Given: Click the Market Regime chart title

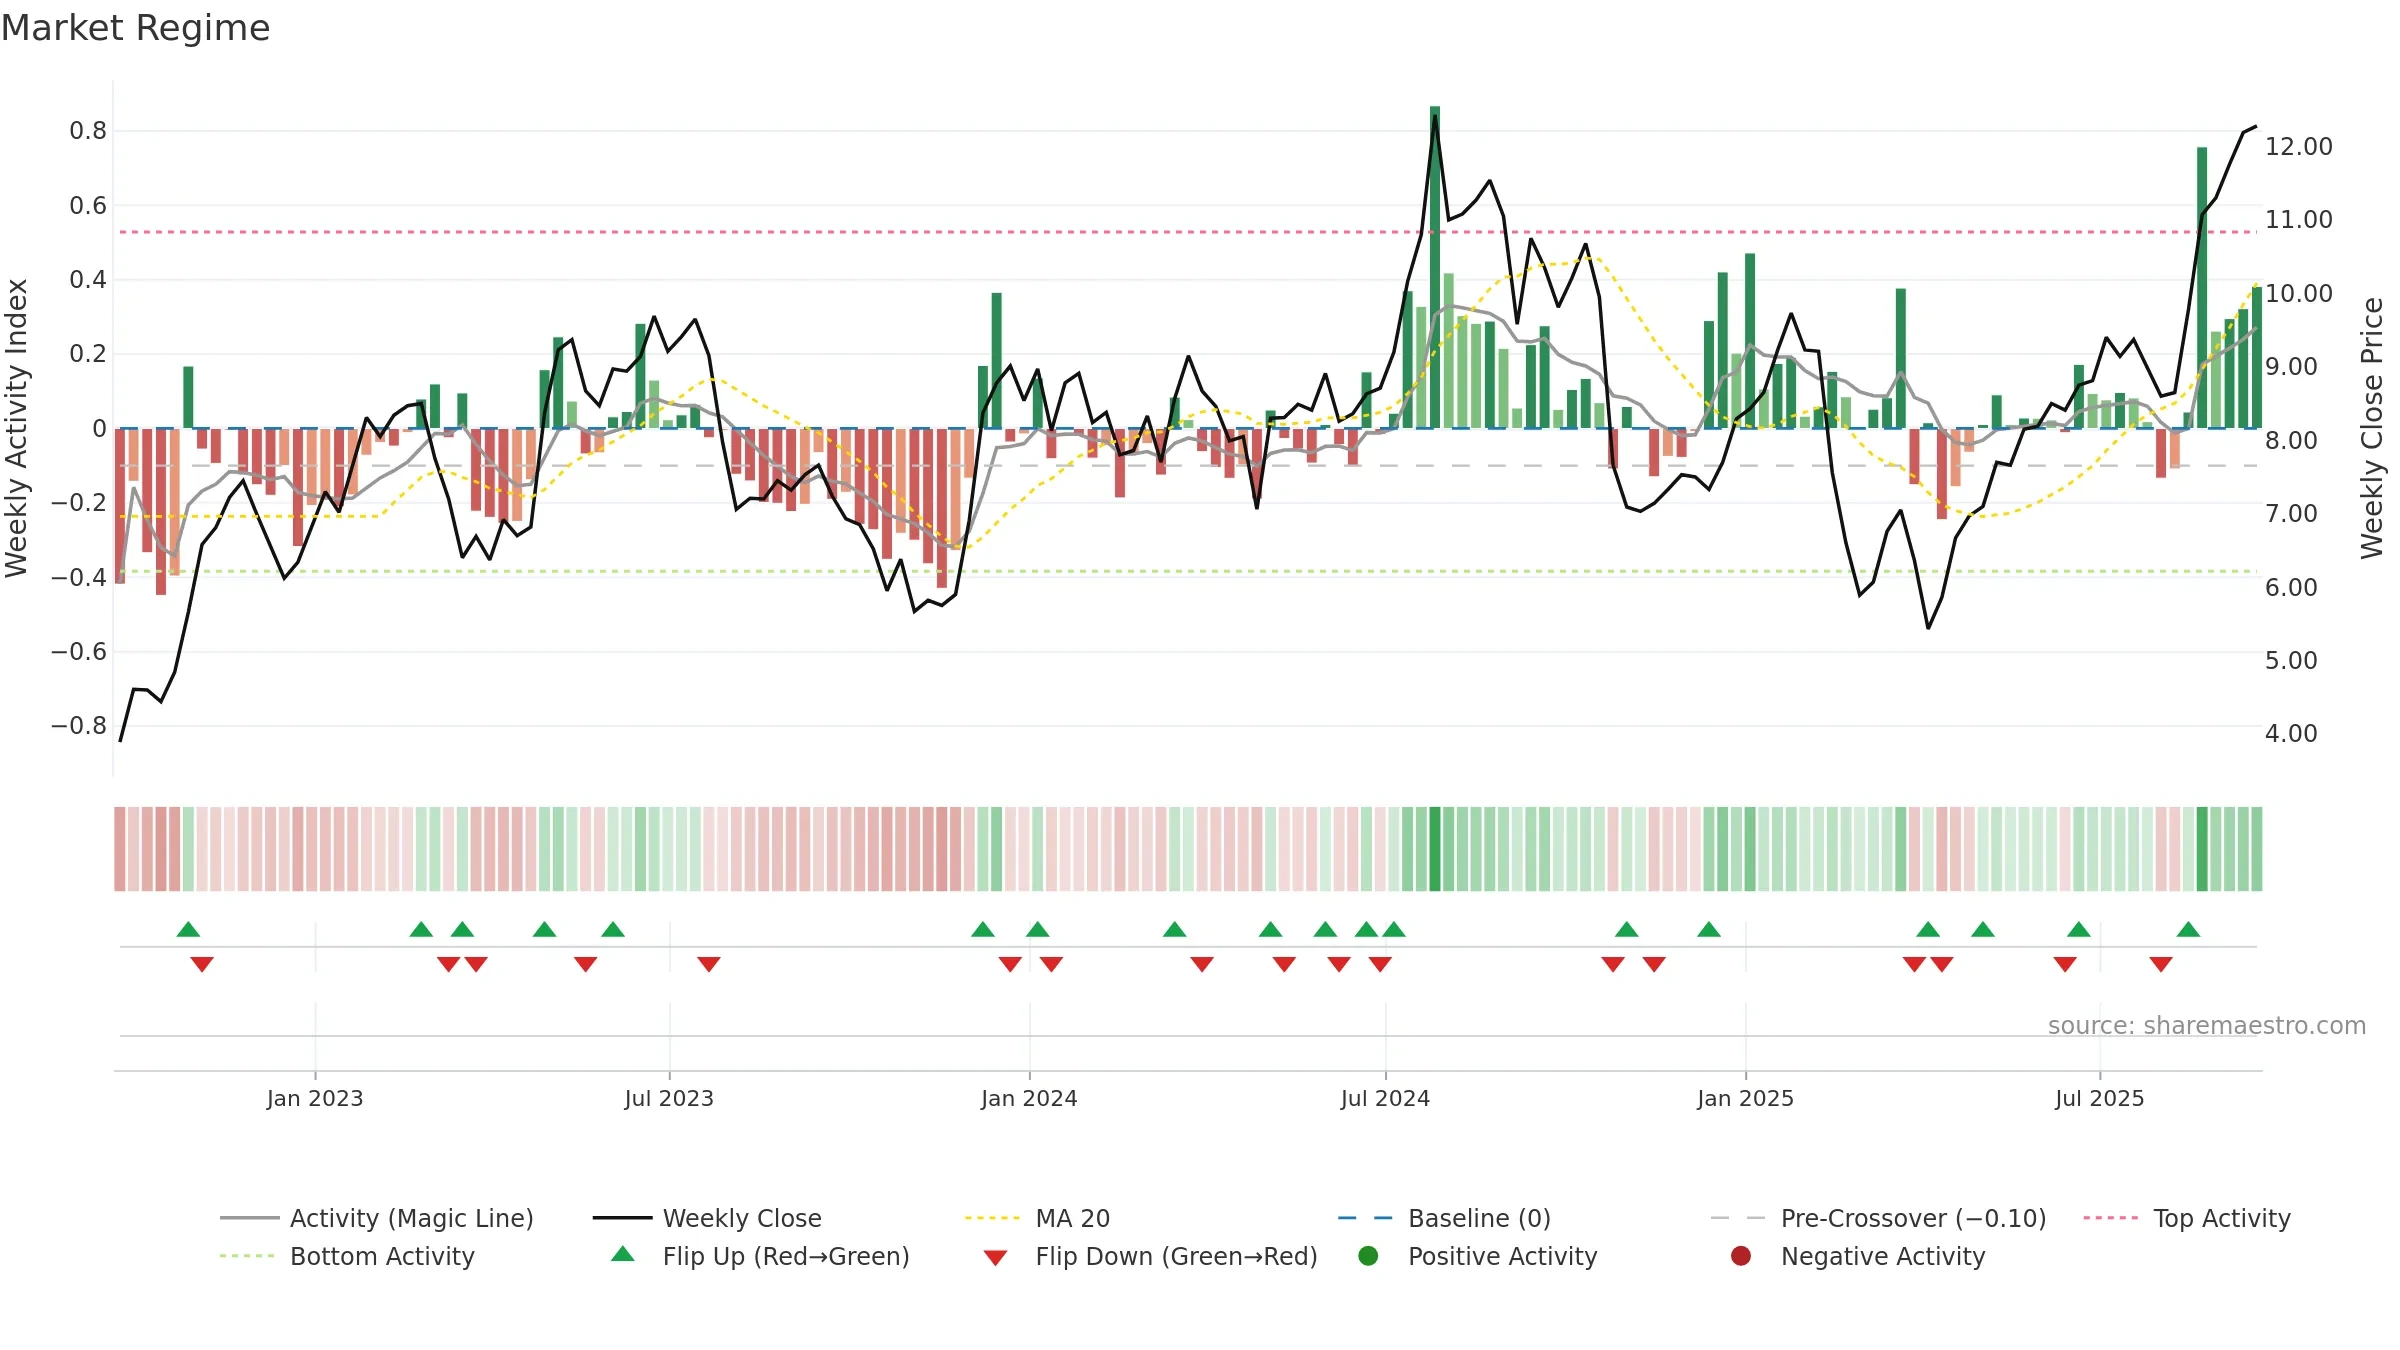Looking at the screenshot, I should (135, 28).
